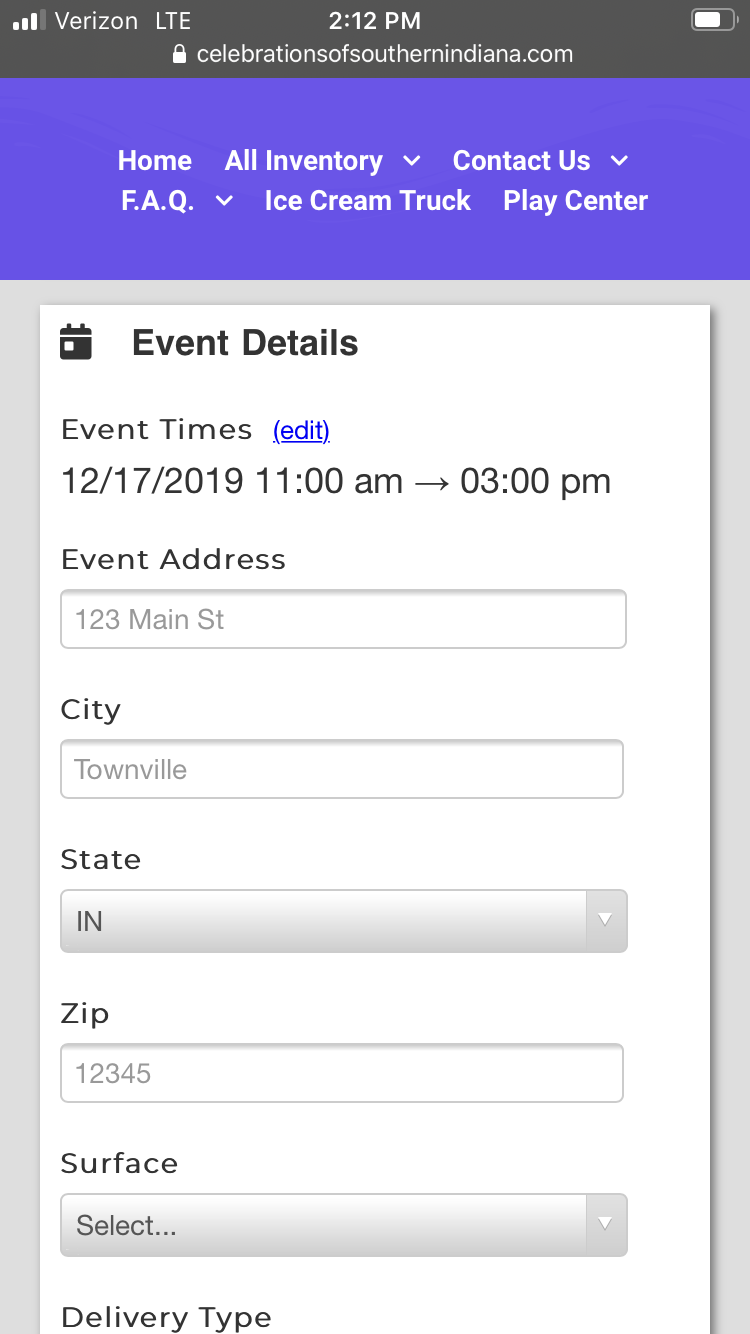Open the Play Center page

pos(575,201)
